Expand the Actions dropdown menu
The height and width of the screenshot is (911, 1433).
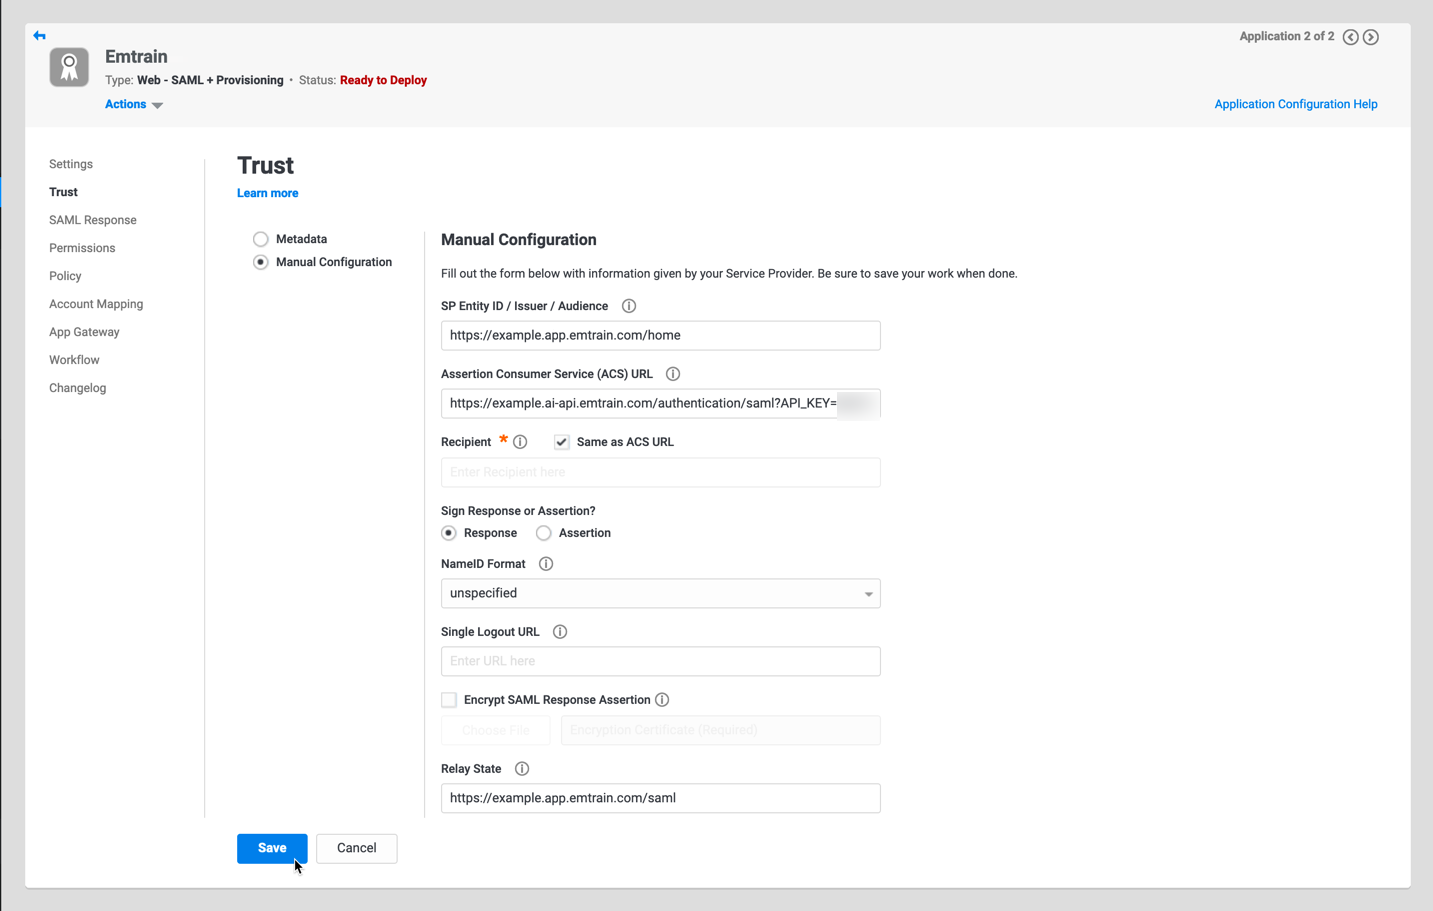click(x=133, y=105)
